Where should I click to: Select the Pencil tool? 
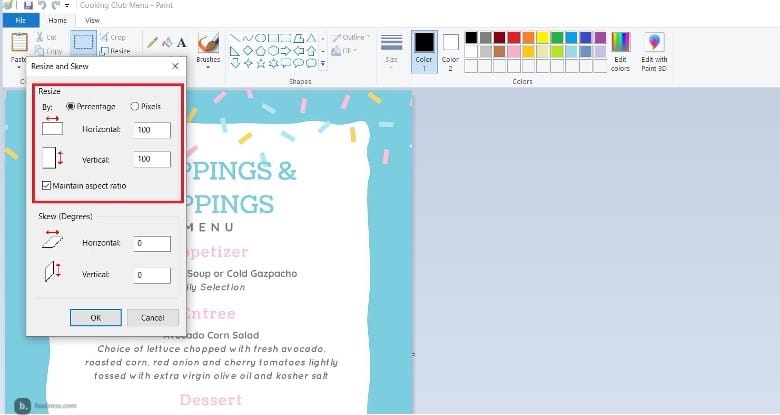pos(153,42)
